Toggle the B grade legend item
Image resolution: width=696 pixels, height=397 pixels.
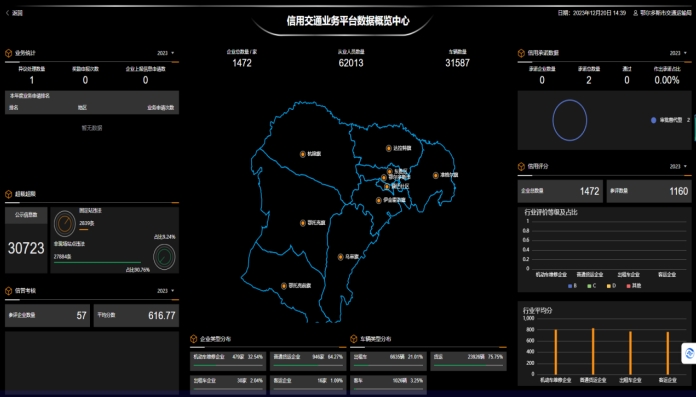[x=572, y=286]
